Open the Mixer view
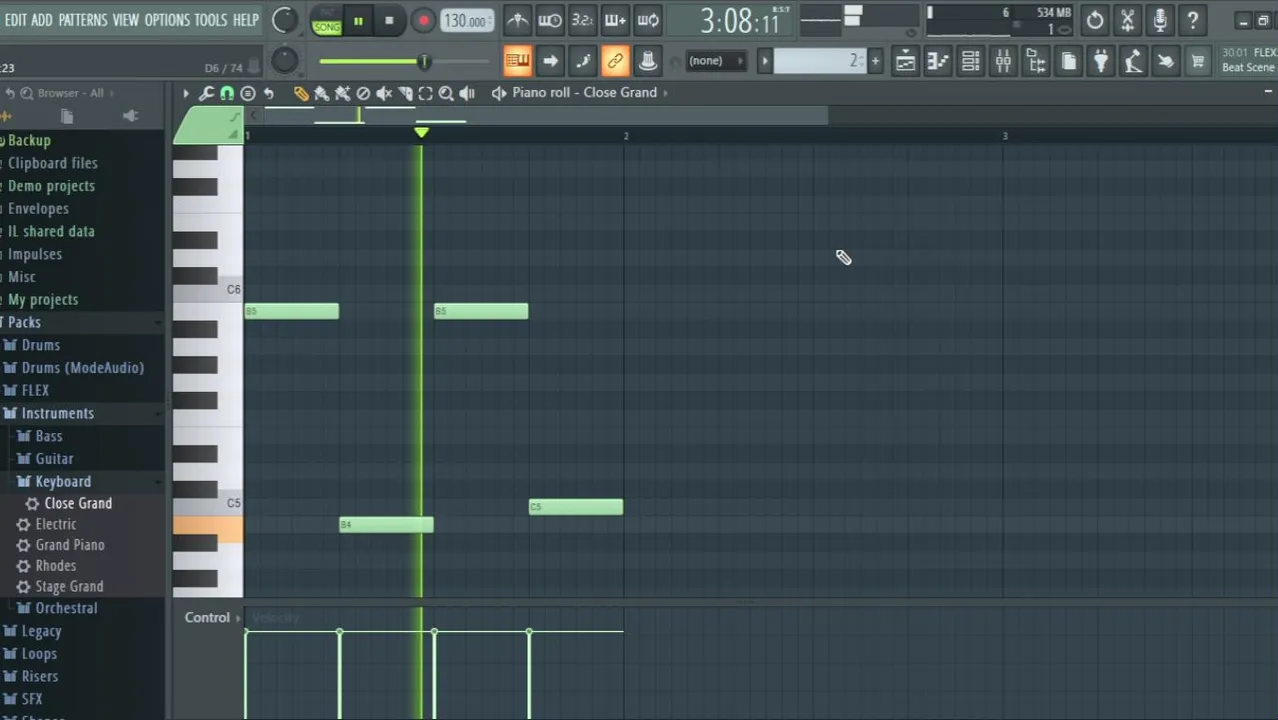The width and height of the screenshot is (1278, 720). (1003, 62)
